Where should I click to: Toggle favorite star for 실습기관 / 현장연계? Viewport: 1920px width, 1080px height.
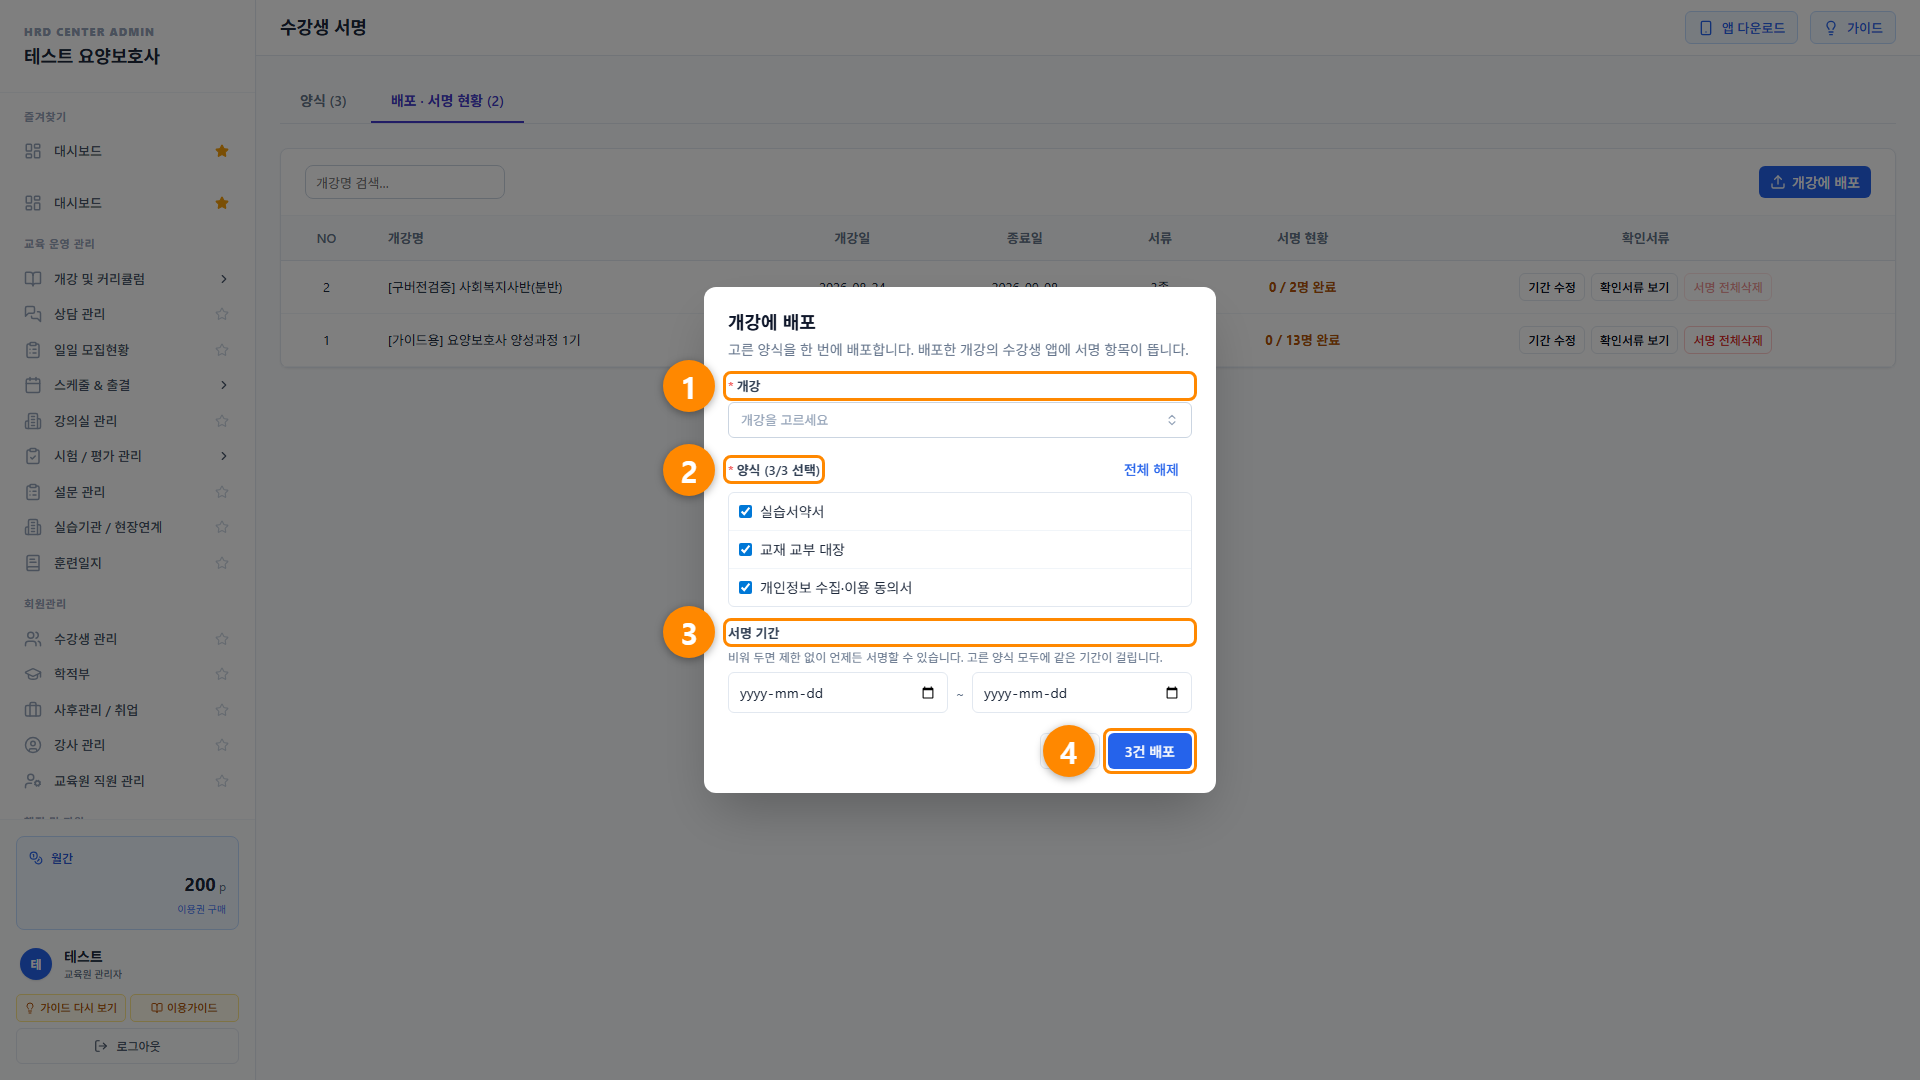pyautogui.click(x=222, y=527)
